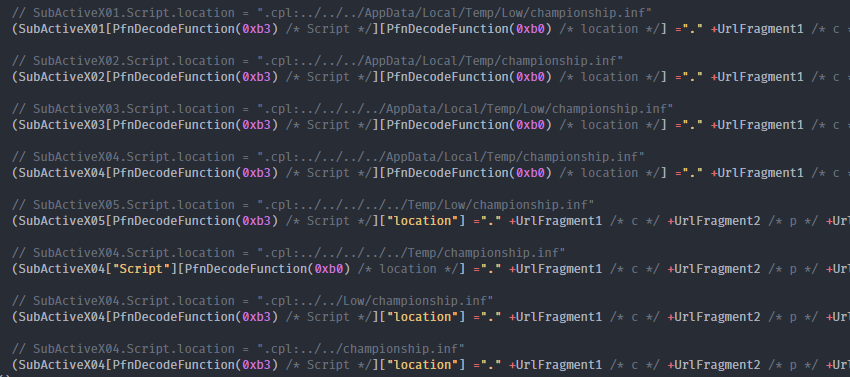Screen dimensions: 850x377
Task: Click the path AppData/Local/Temp/championship.inf in the SubActiveX02 comment
Action: click(491, 61)
